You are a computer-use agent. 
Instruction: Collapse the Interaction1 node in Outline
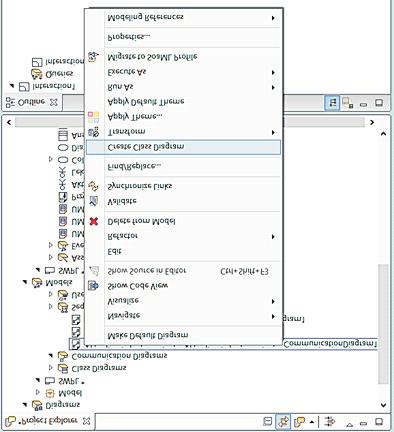tap(12, 86)
